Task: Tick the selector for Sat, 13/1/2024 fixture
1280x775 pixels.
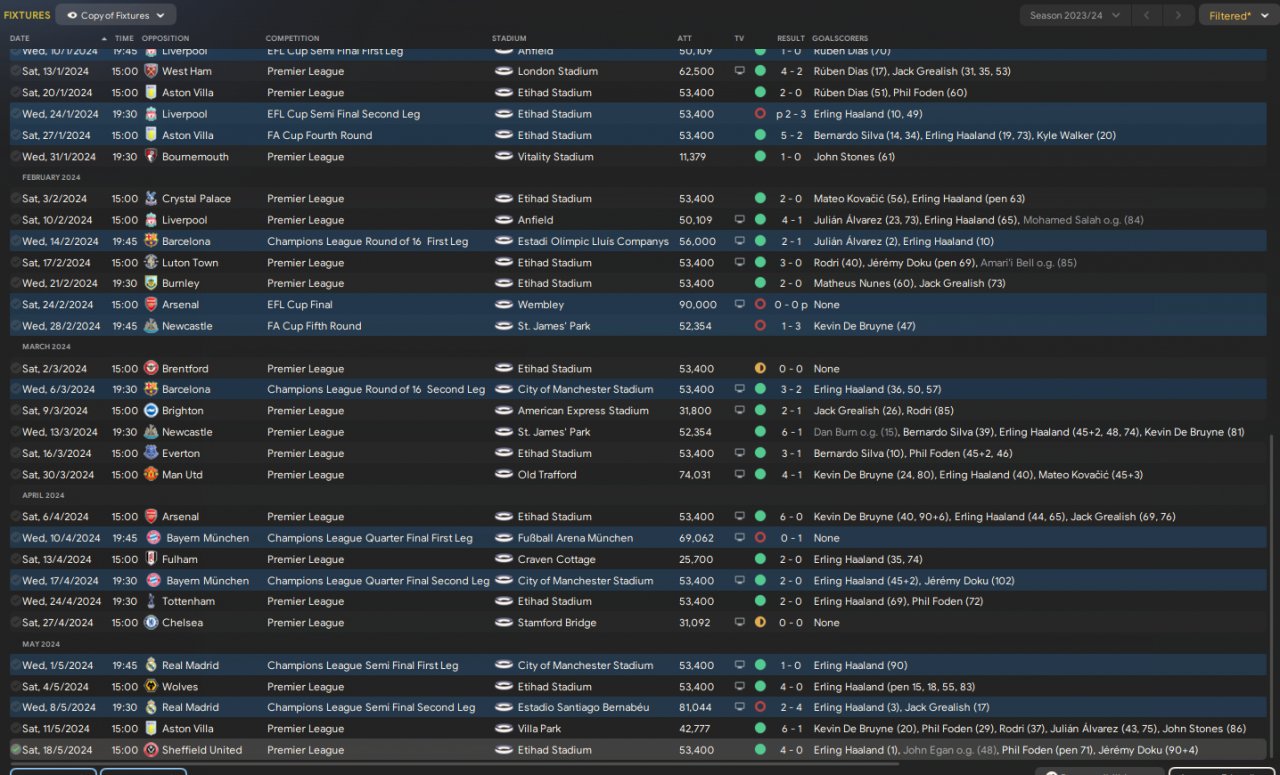Action: pyautogui.click(x=15, y=71)
